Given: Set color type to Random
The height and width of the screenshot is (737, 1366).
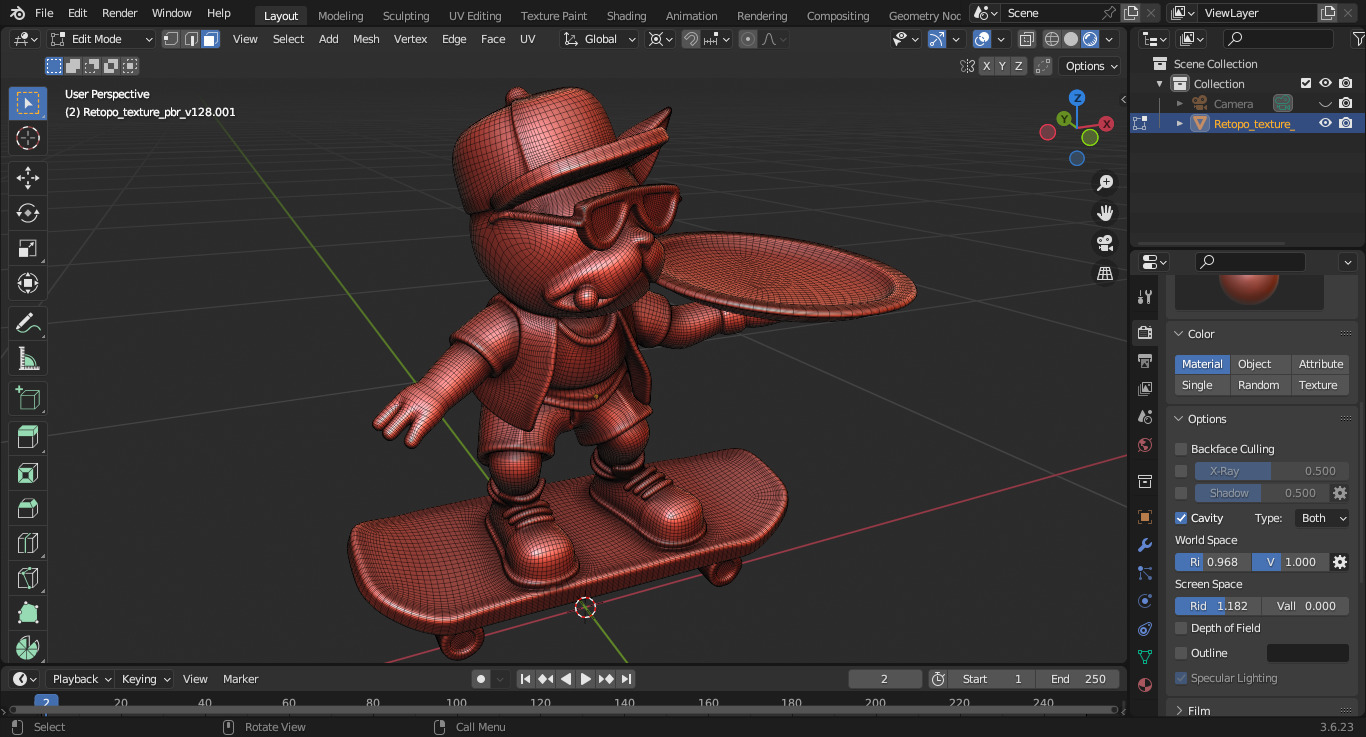Looking at the screenshot, I should 1259,385.
